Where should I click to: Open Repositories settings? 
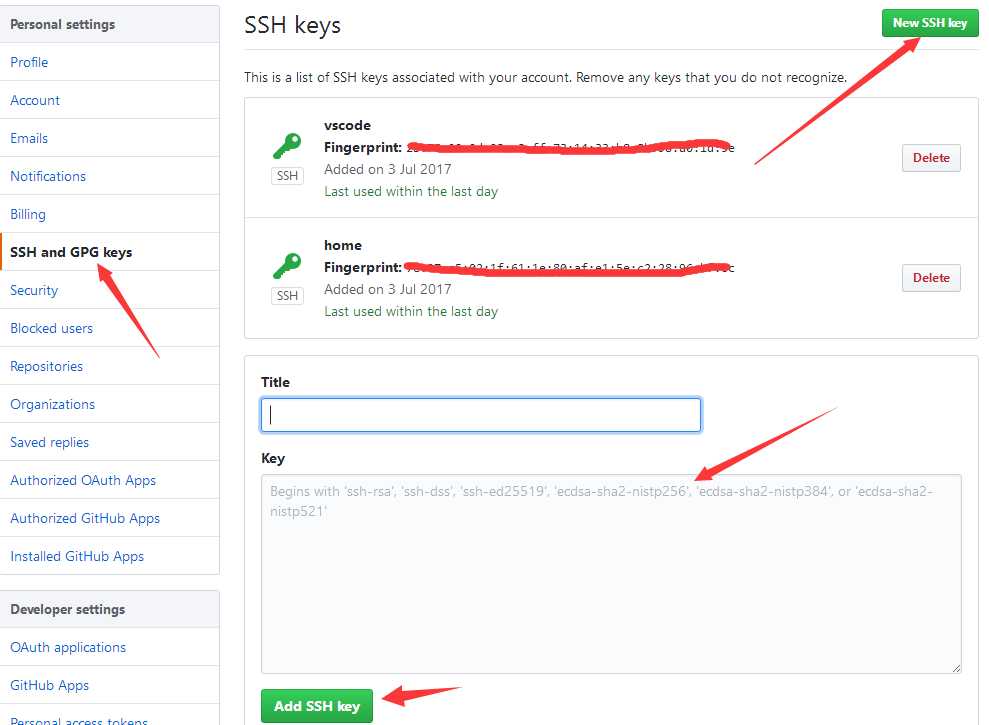pyautogui.click(x=47, y=367)
